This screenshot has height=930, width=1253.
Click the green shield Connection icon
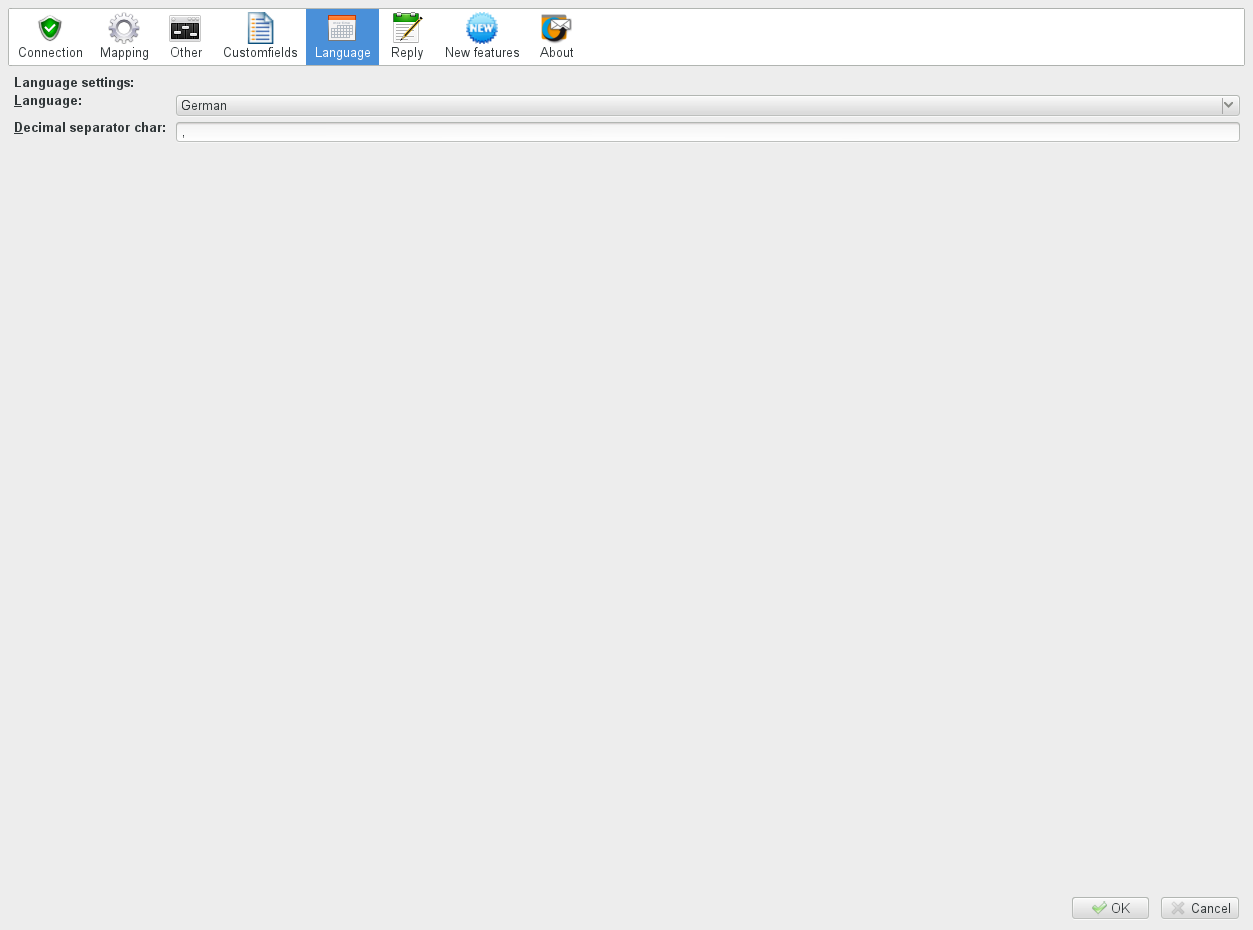[x=50, y=28]
